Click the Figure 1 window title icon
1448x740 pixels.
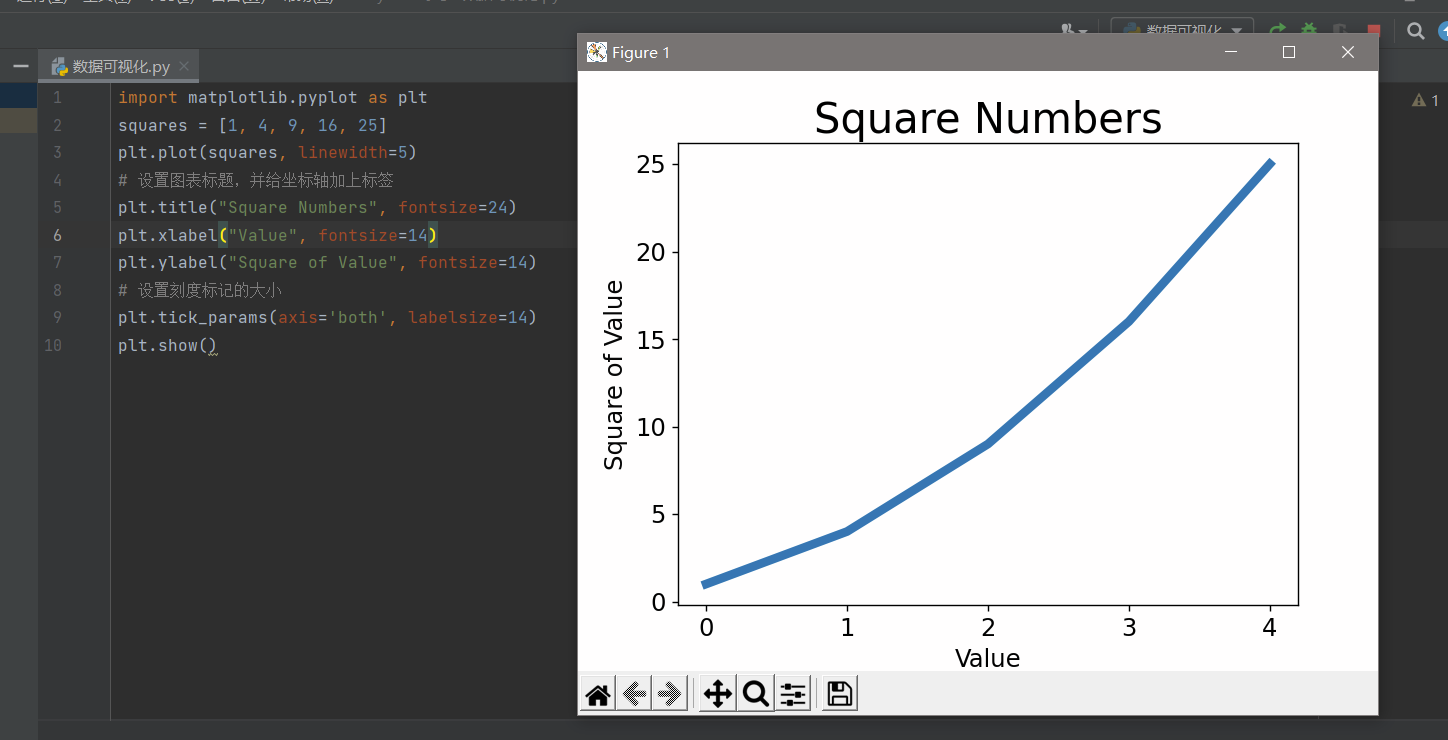(x=597, y=52)
